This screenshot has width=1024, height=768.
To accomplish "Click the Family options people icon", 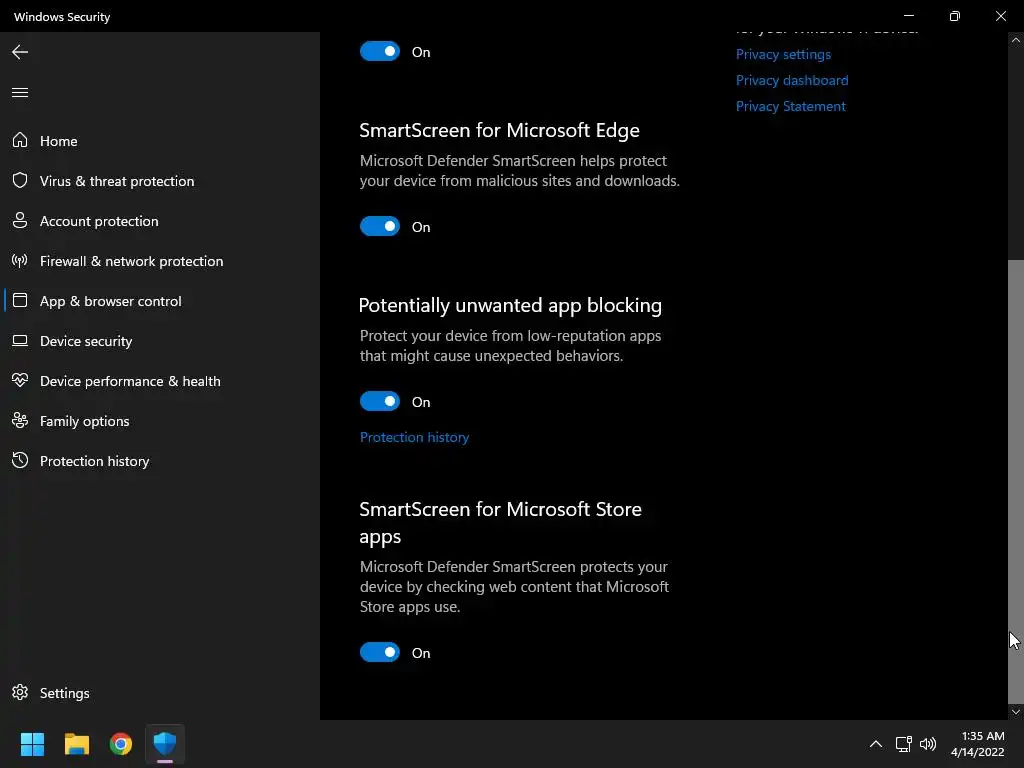I will click(x=20, y=421).
